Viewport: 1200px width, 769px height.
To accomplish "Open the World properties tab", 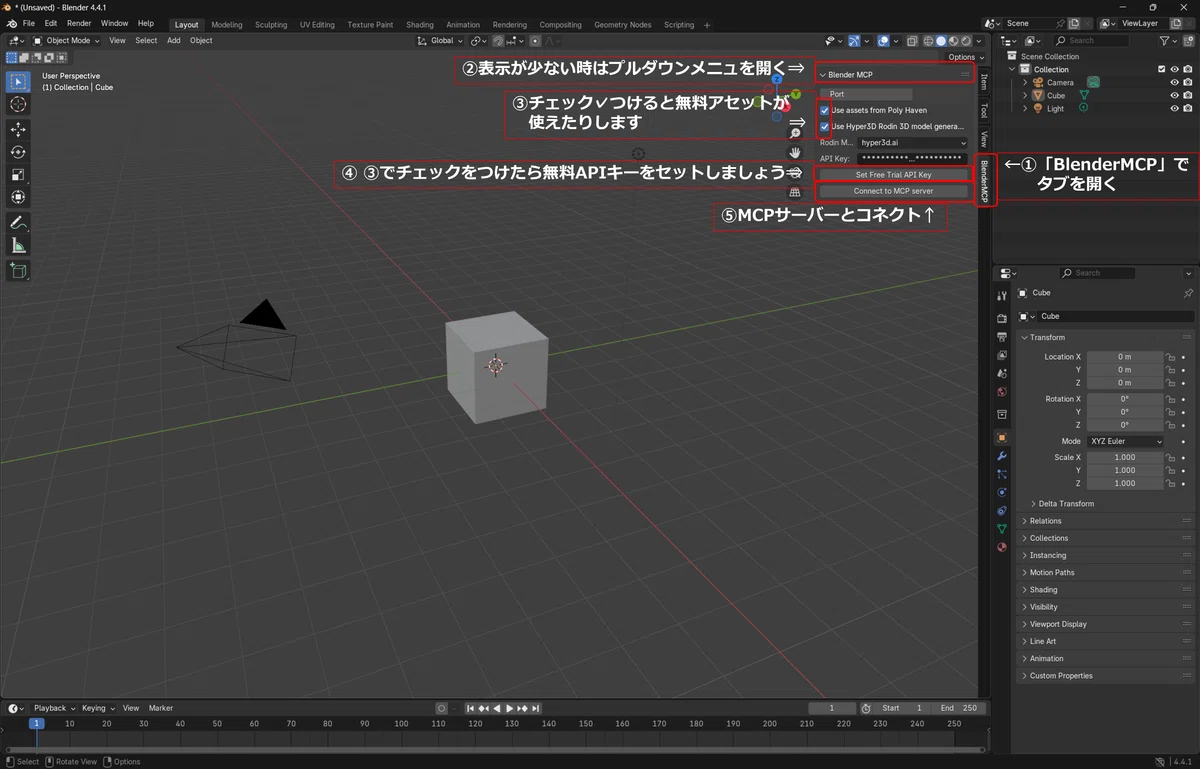I will (x=1002, y=391).
